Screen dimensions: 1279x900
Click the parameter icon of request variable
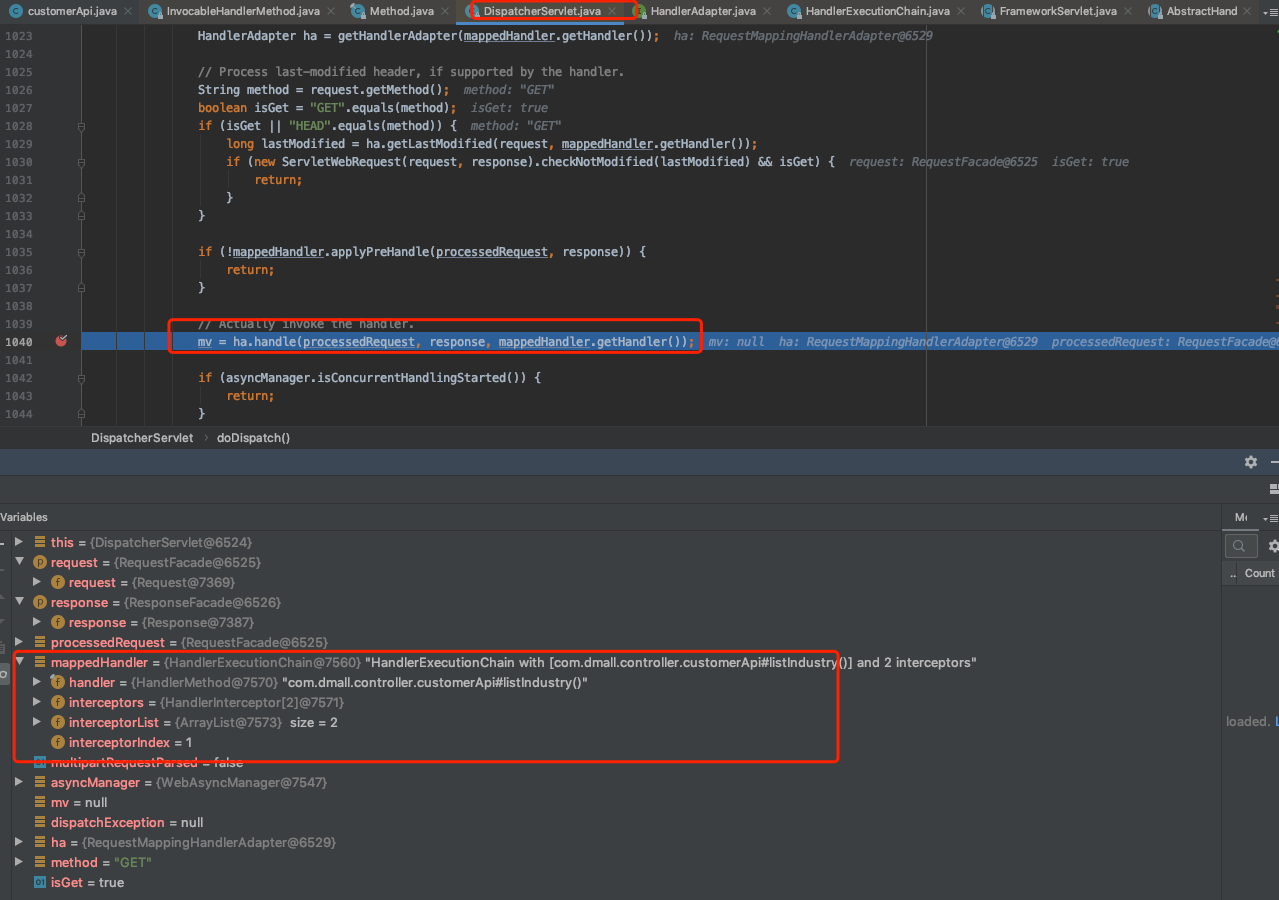click(x=40, y=562)
